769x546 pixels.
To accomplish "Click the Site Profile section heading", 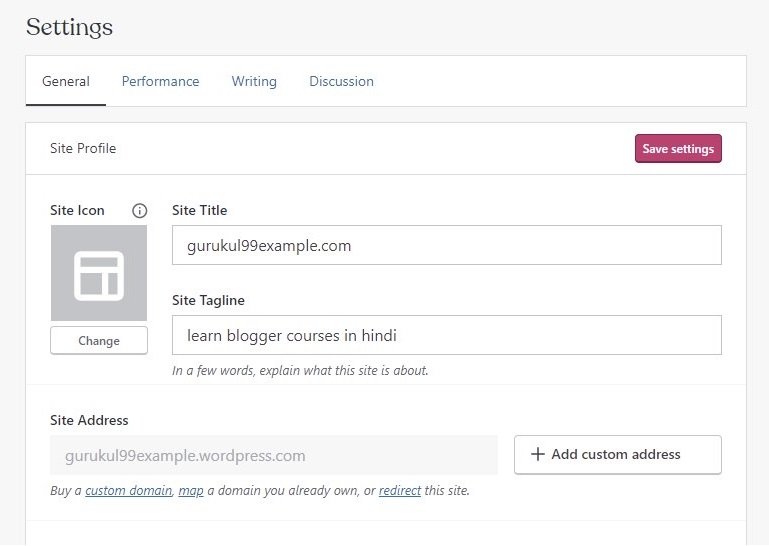I will coord(83,148).
